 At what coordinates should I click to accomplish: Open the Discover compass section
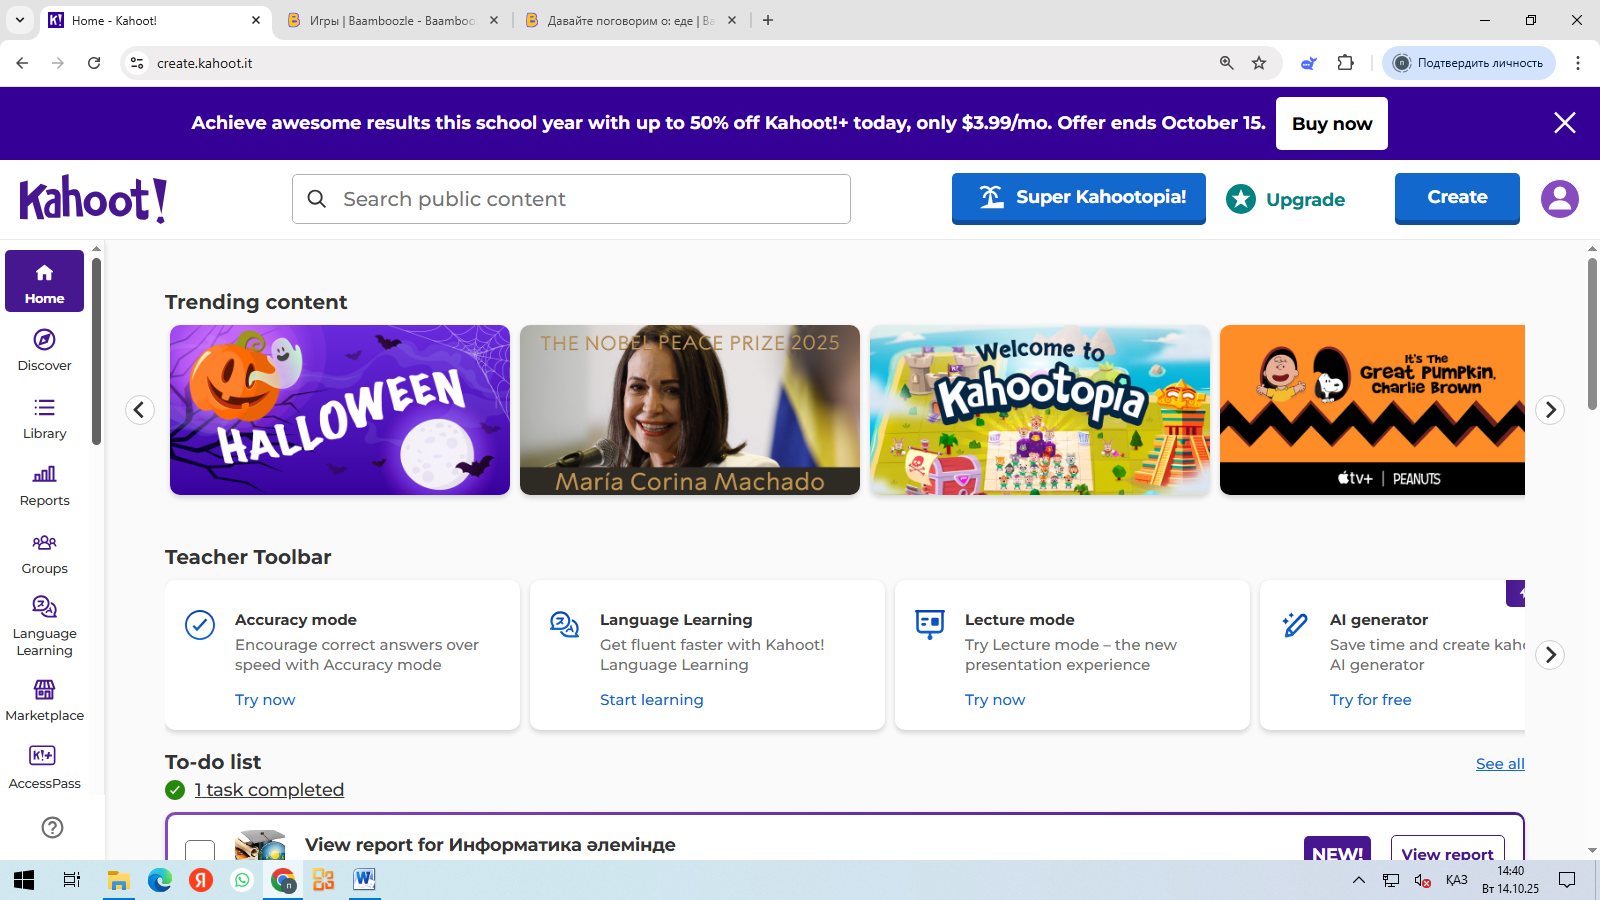44,350
